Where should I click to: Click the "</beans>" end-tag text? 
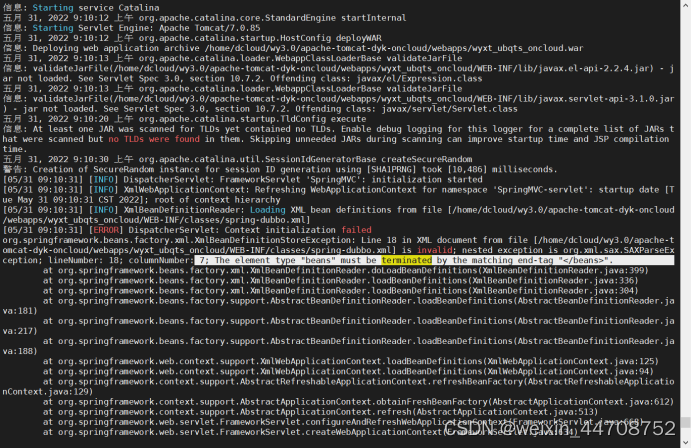point(582,260)
